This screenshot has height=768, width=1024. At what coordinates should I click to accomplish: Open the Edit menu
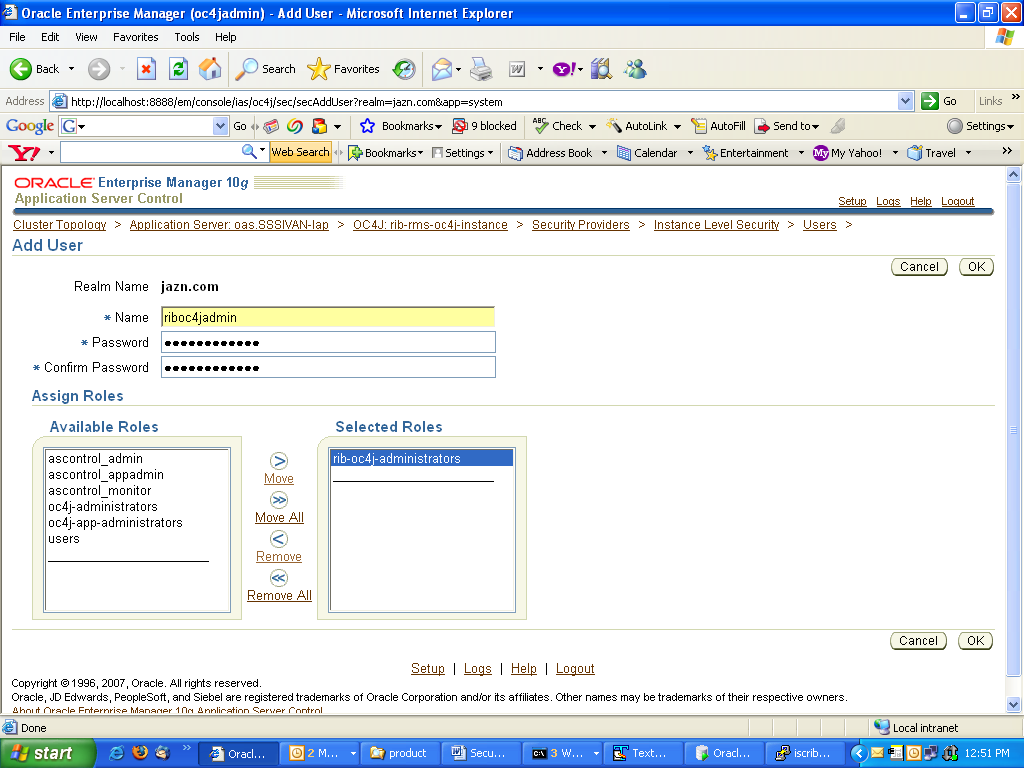coord(50,37)
